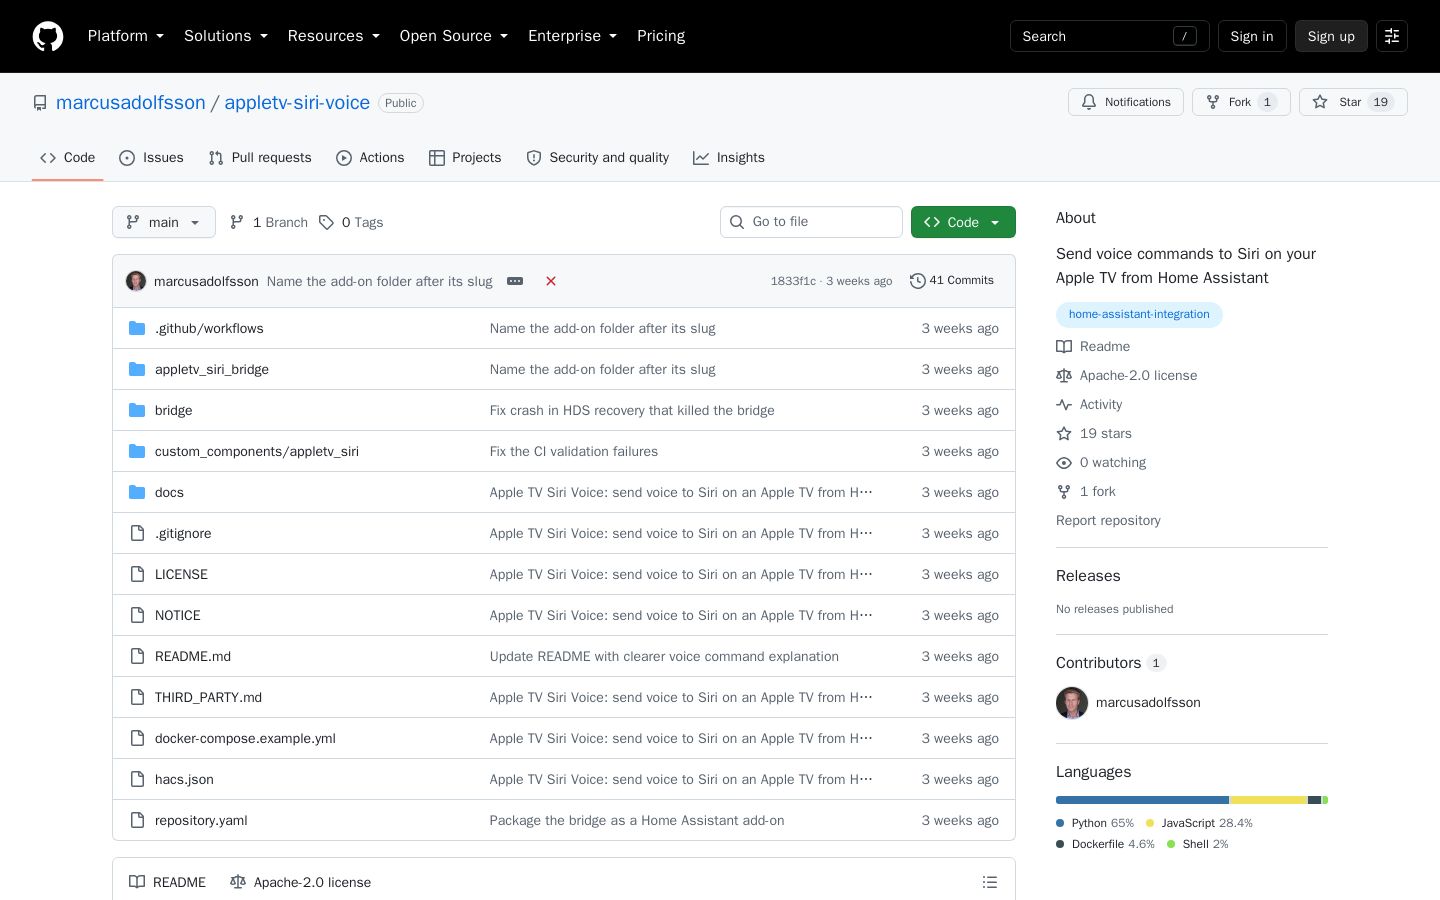Open commit "Update README with clearer voice command explanation"
This screenshot has height=900, width=1440.
point(664,656)
